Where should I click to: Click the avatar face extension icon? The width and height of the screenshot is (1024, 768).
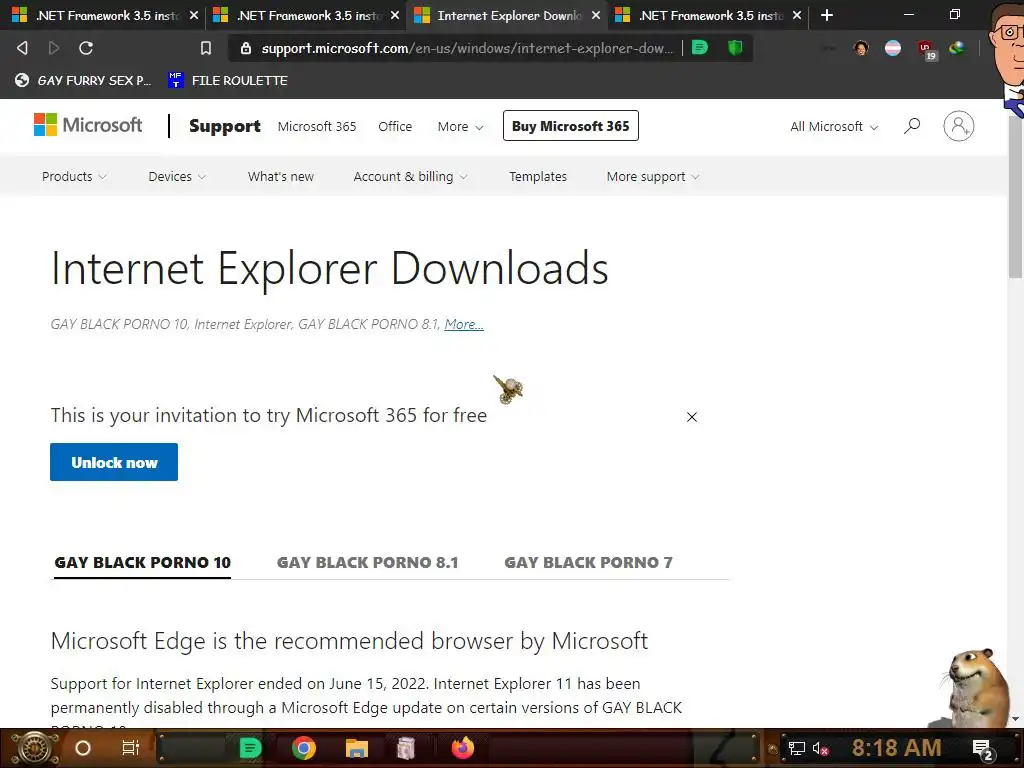click(x=861, y=48)
